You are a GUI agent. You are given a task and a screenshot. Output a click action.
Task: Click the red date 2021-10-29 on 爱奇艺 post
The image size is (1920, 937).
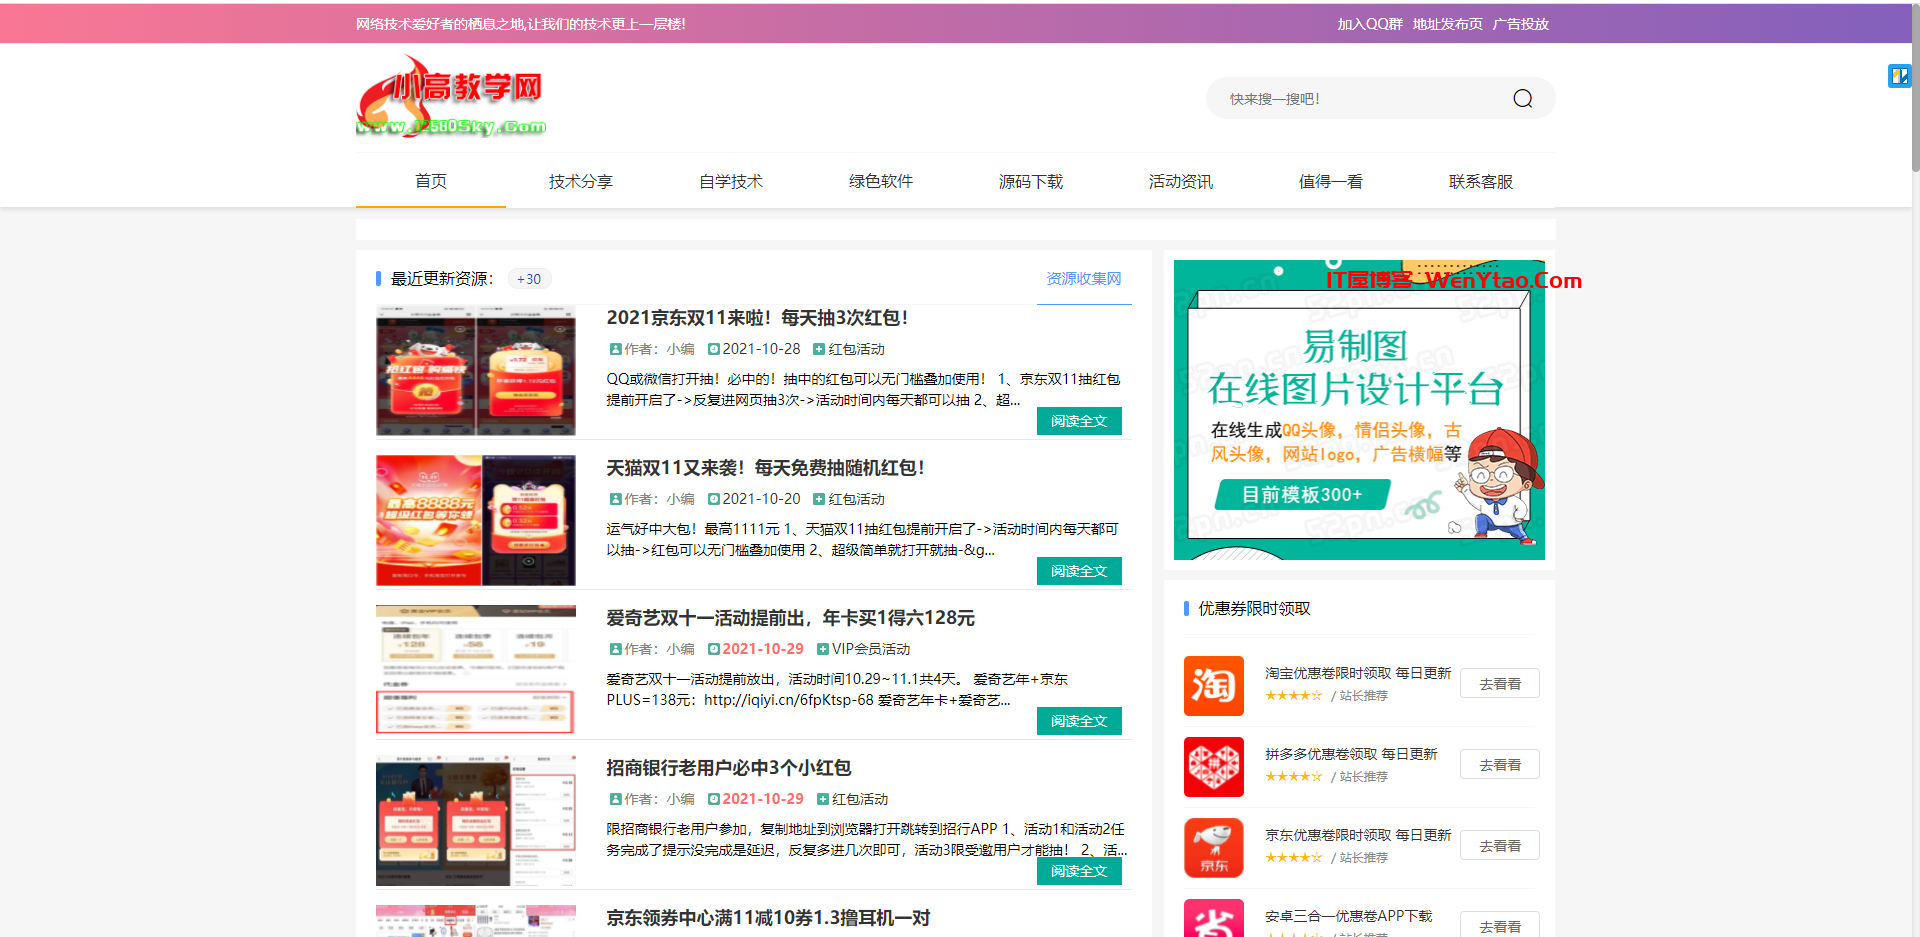point(763,649)
